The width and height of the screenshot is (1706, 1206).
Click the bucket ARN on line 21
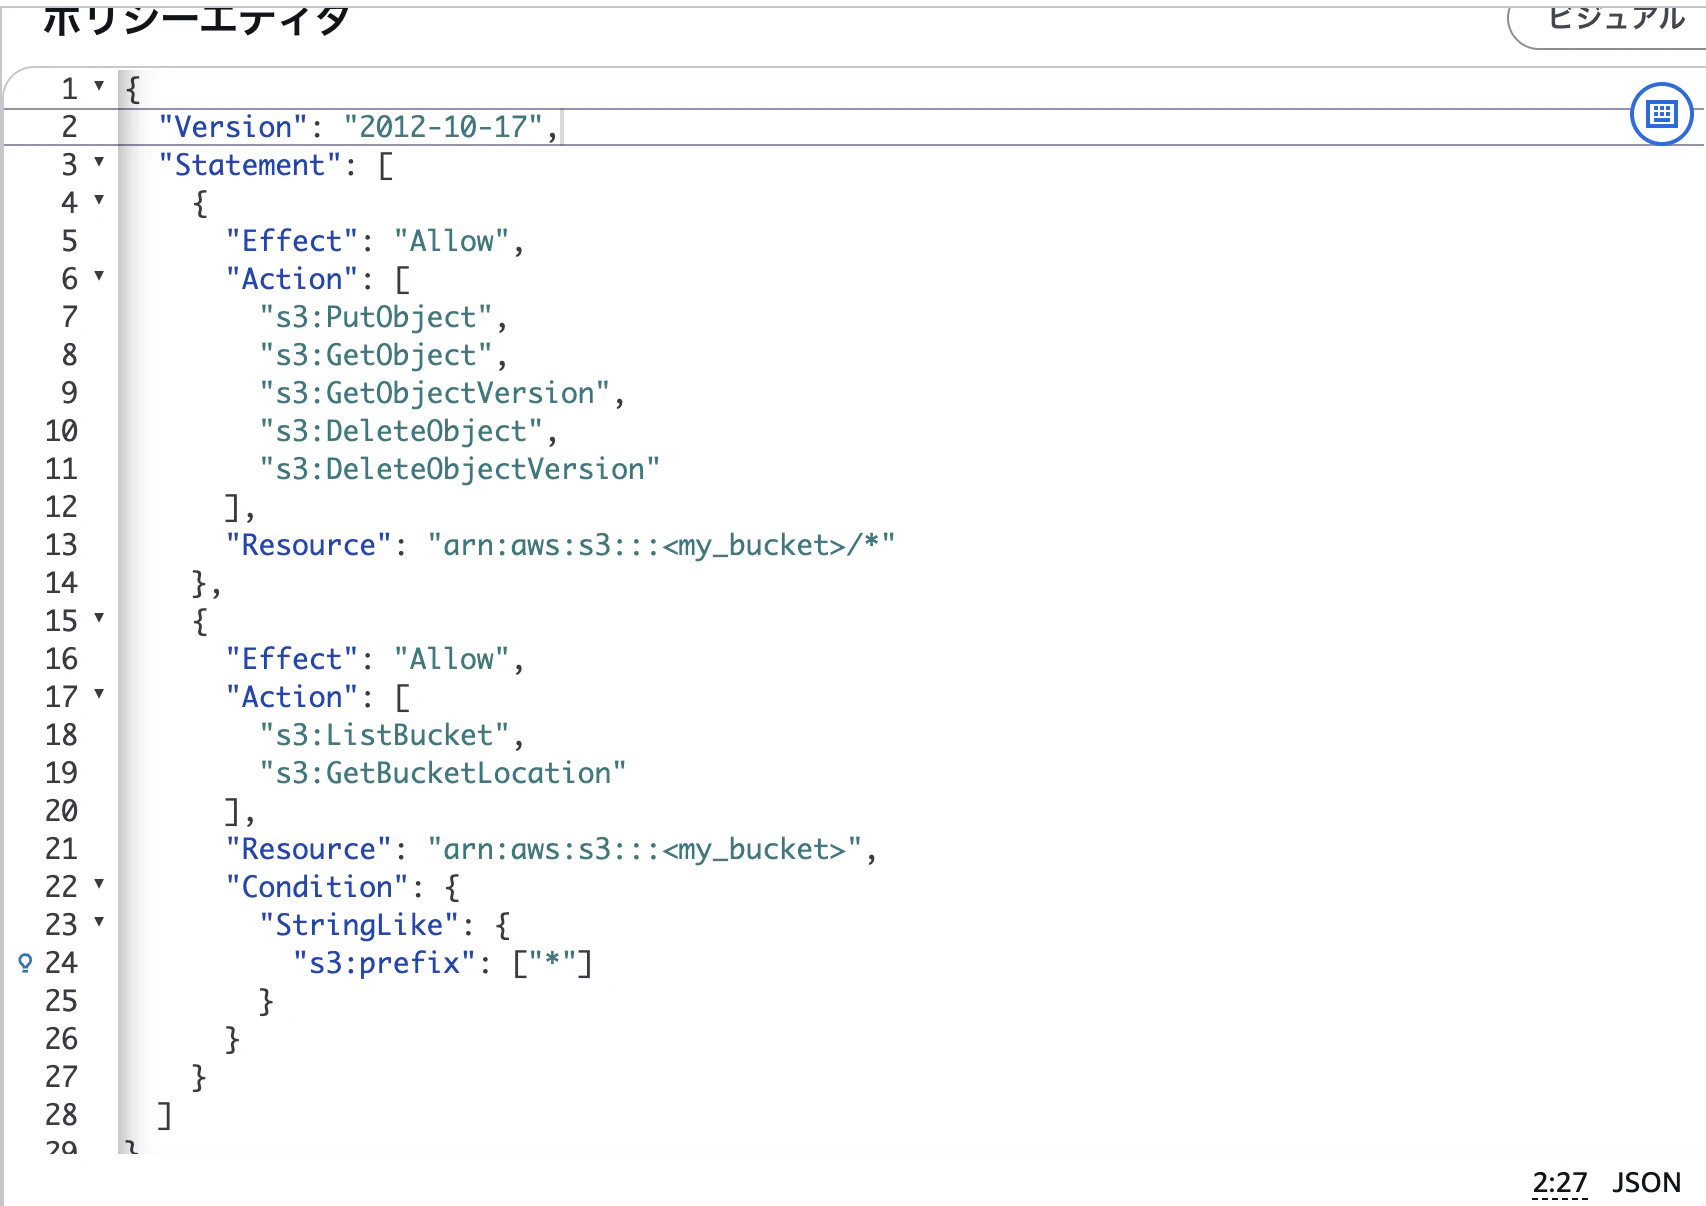click(x=645, y=849)
